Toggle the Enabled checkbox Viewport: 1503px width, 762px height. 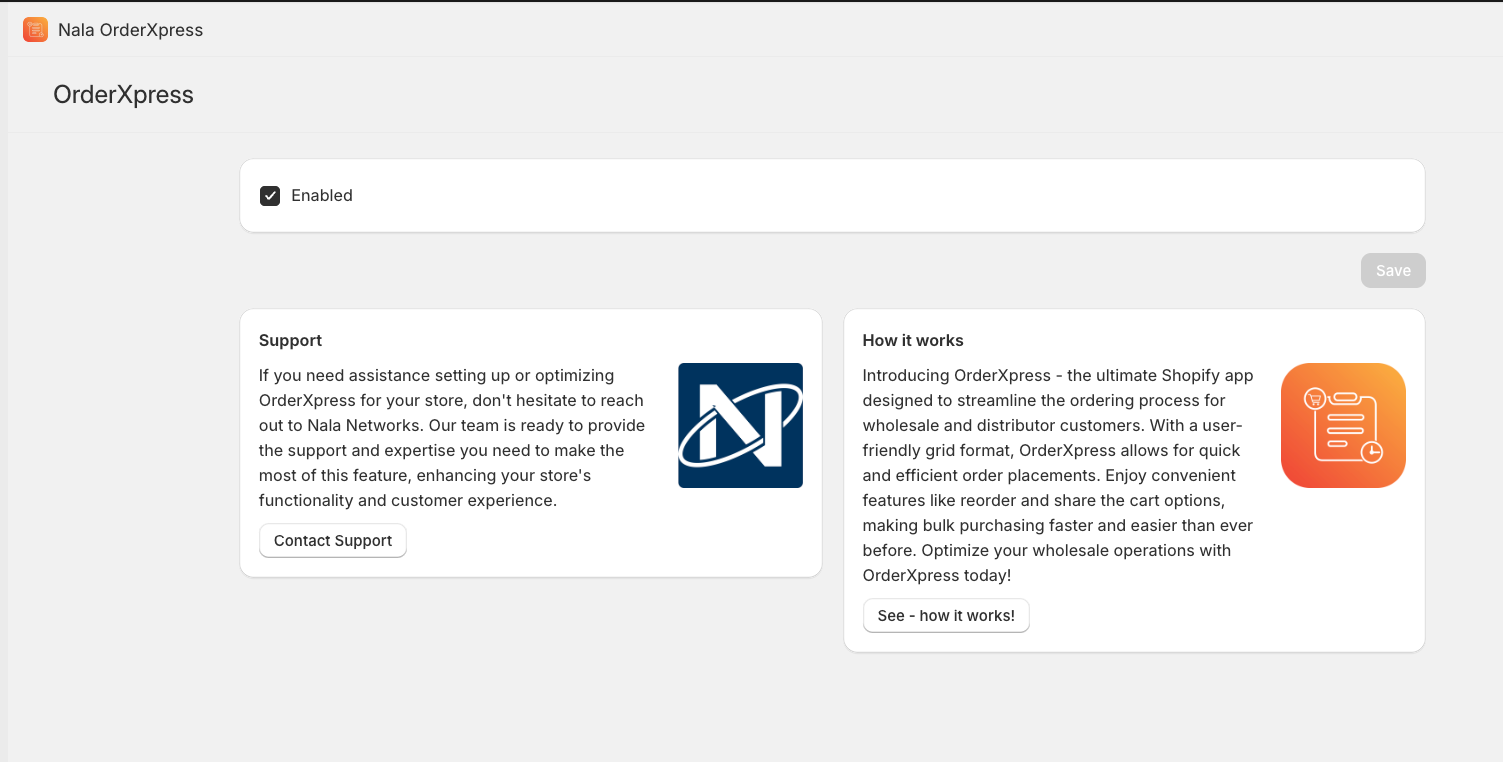point(270,196)
